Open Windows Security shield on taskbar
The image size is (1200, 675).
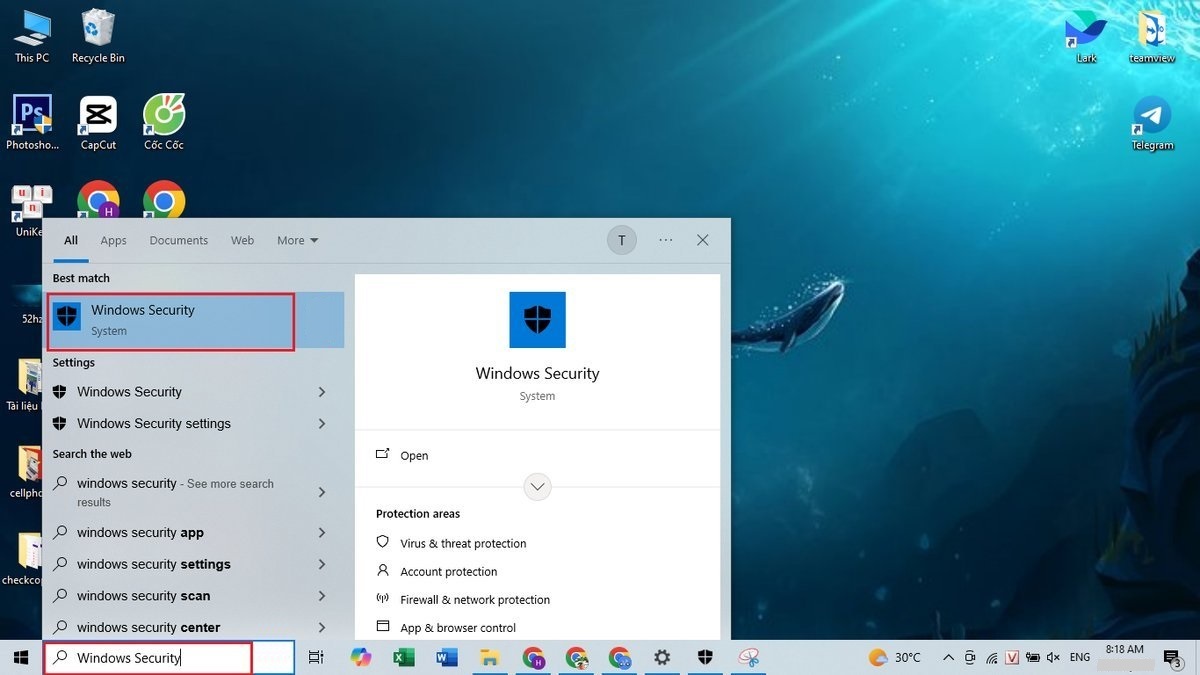coord(705,658)
